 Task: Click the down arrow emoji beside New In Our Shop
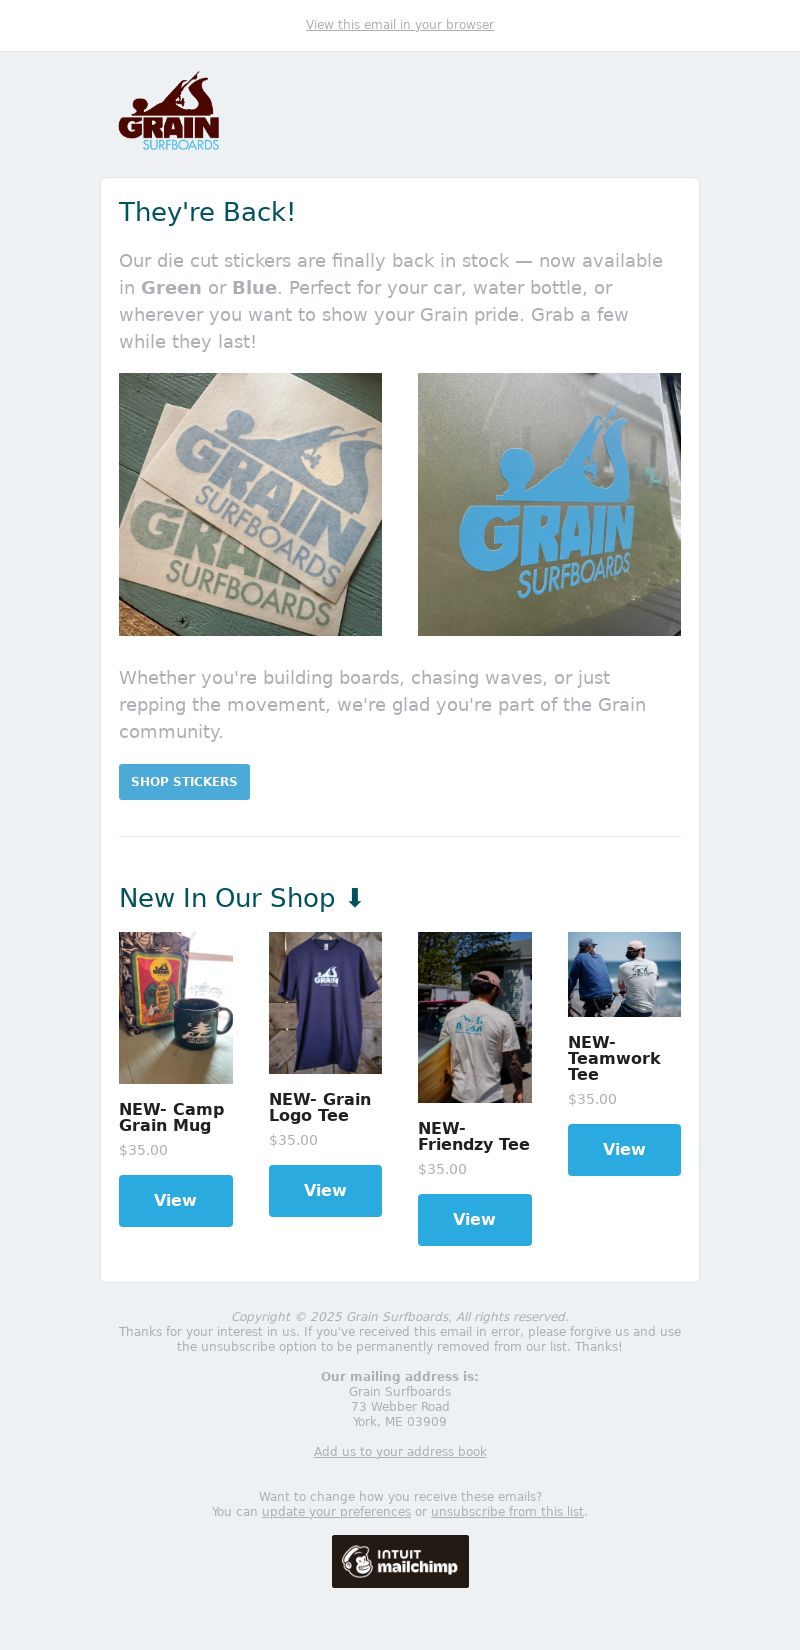(x=354, y=898)
